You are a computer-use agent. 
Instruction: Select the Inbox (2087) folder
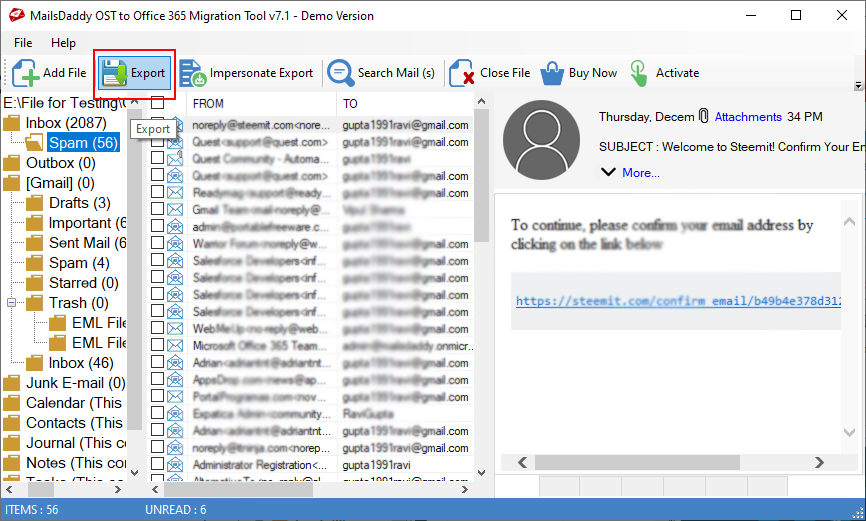pos(66,123)
